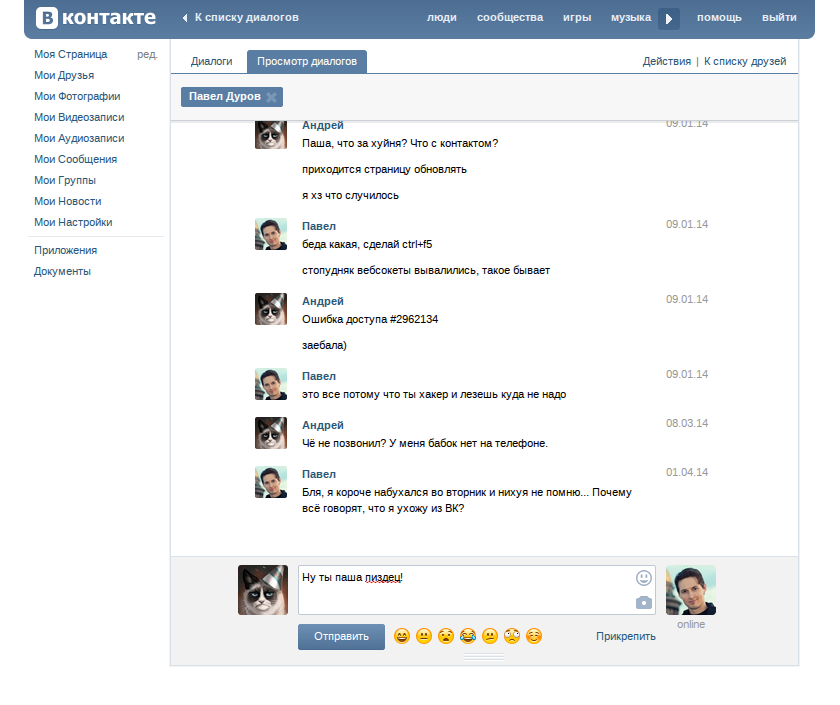Viewport: 840px width, 705px height.
Task: Insert the flushed wide-eyed emoji
Action: click(x=512, y=636)
